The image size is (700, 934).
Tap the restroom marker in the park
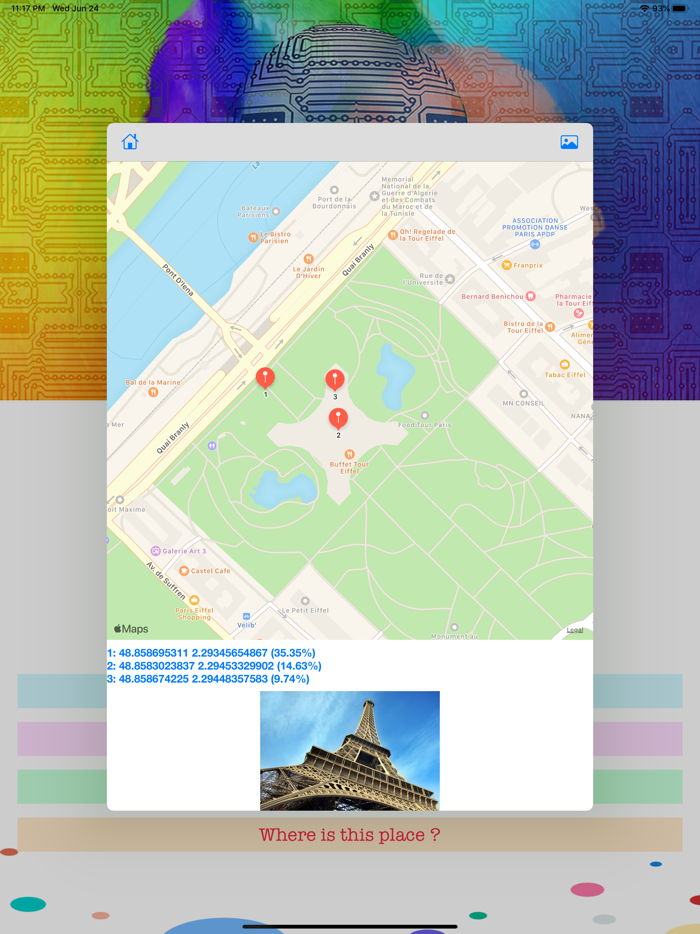pos(212,446)
